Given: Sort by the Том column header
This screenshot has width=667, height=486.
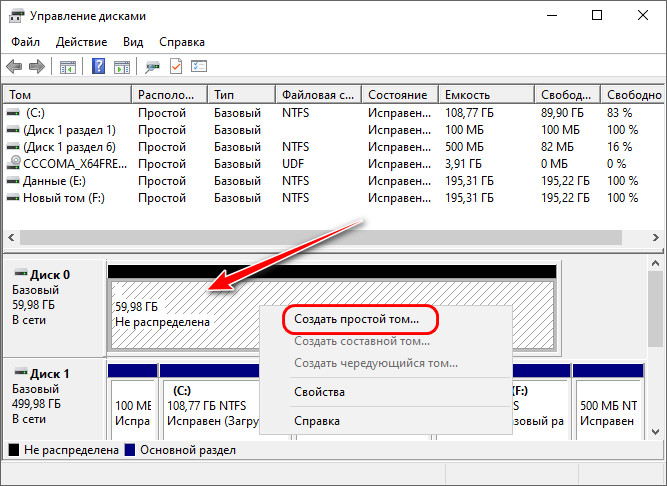Looking at the screenshot, I should pyautogui.click(x=67, y=95).
